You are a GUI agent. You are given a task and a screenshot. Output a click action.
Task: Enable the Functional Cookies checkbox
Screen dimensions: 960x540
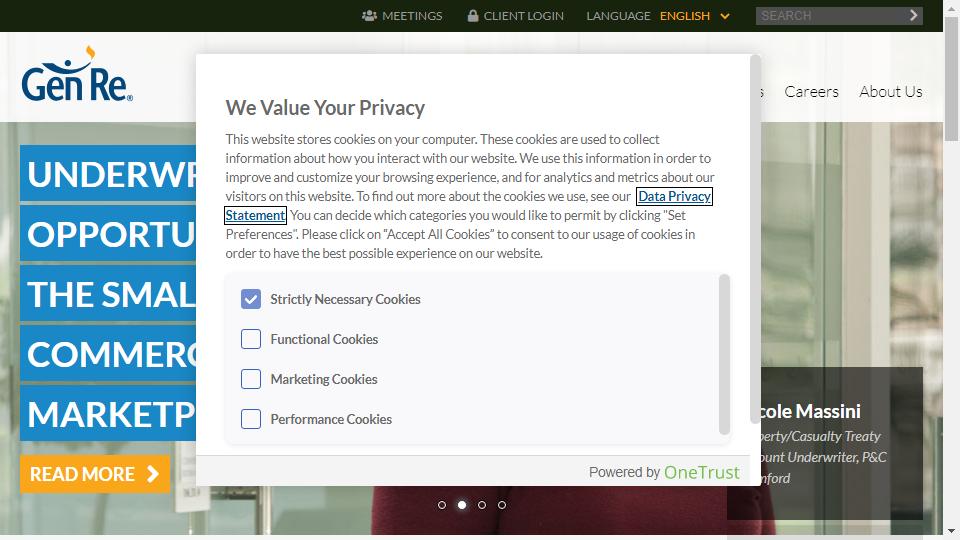[251, 339]
